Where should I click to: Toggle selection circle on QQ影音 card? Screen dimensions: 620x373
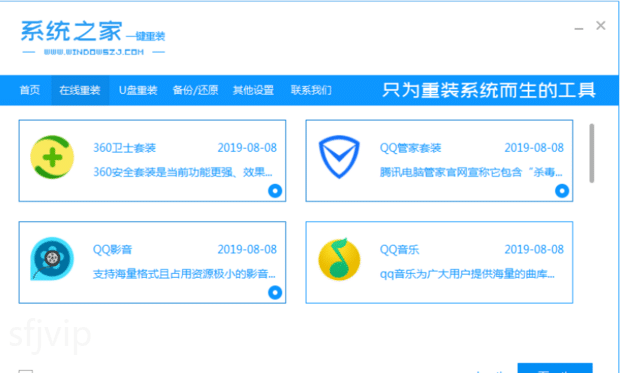pos(275,293)
